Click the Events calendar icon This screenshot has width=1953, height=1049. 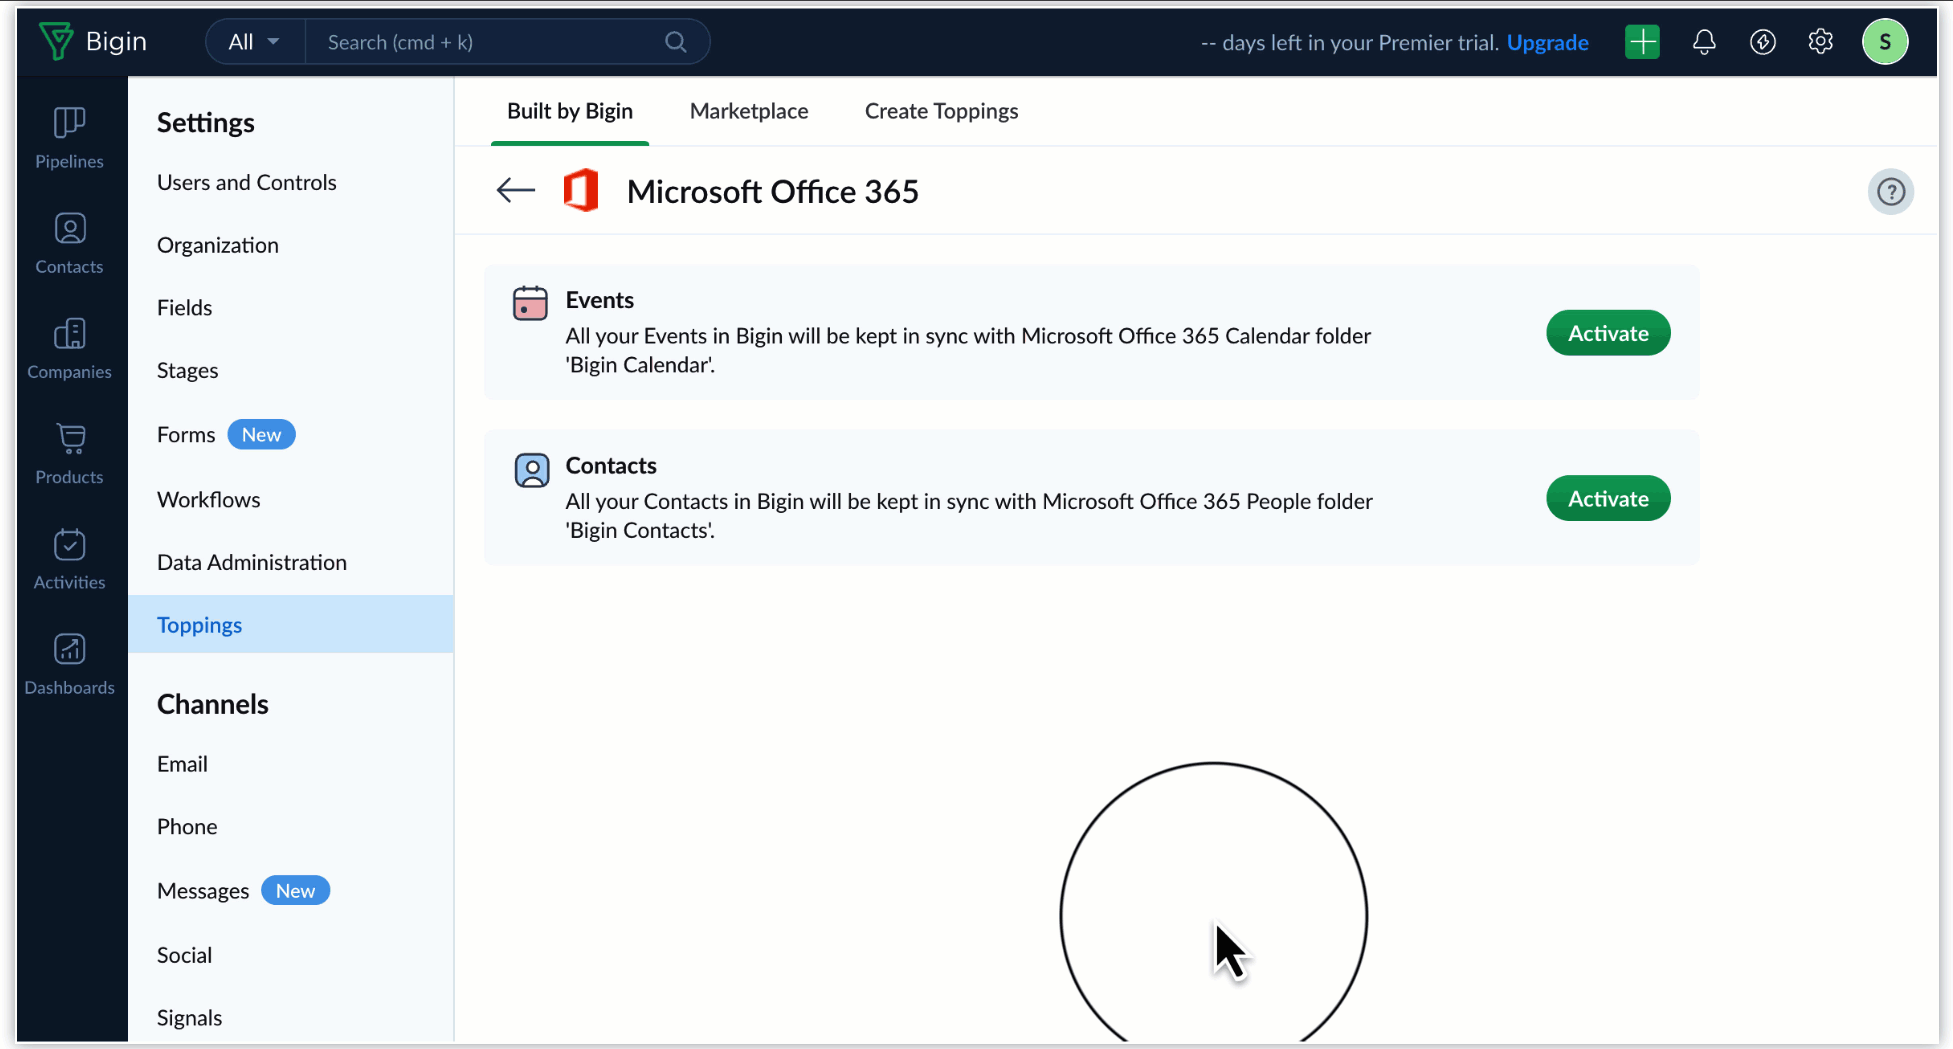[x=530, y=303]
